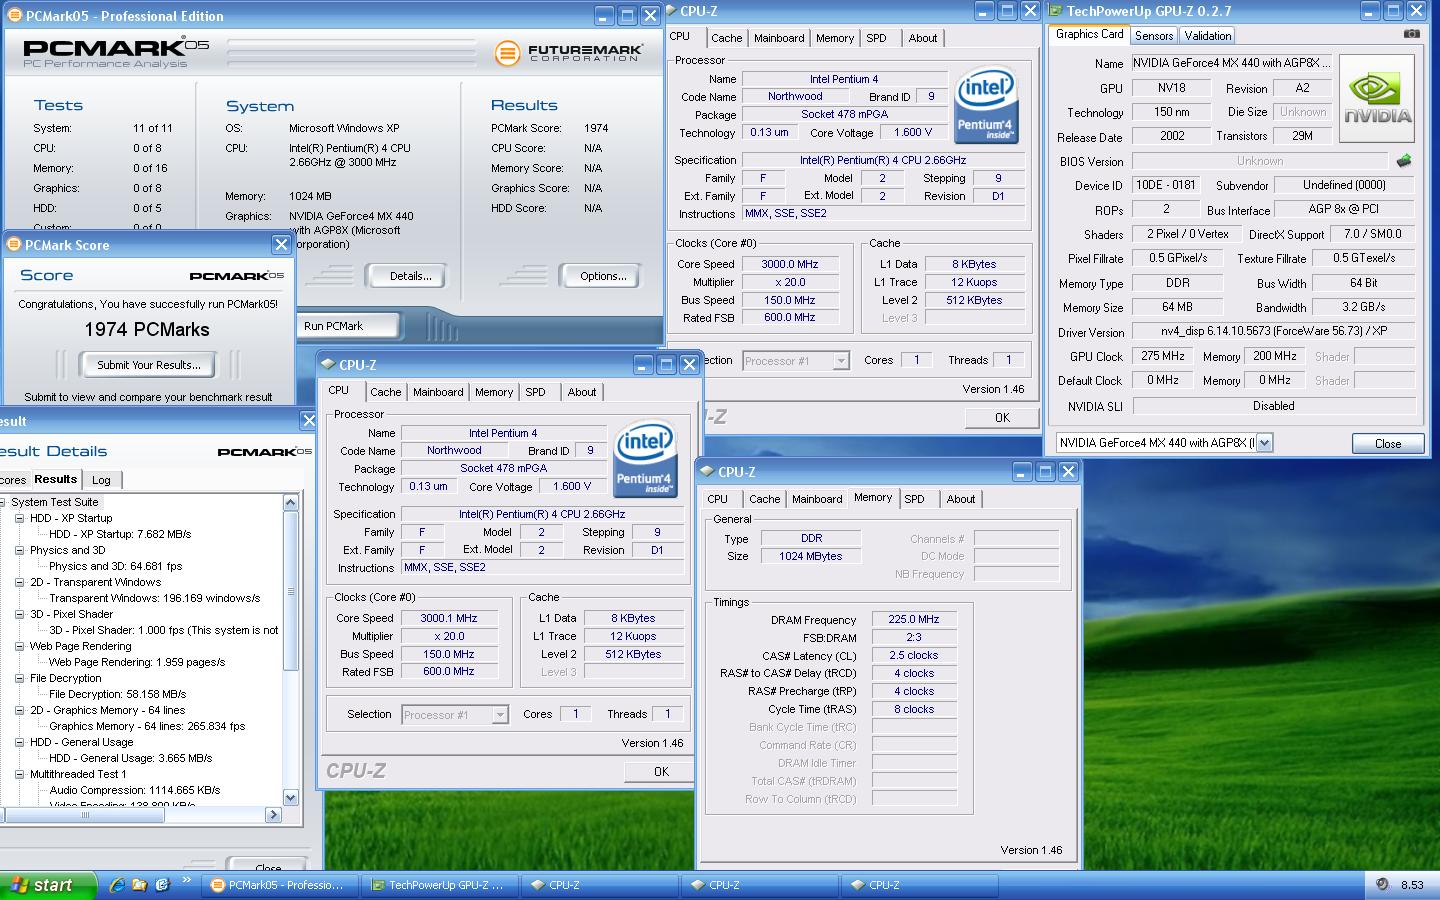Collapse the Physics and 3D node
Screen dimensions: 1440x900
[x=19, y=550]
